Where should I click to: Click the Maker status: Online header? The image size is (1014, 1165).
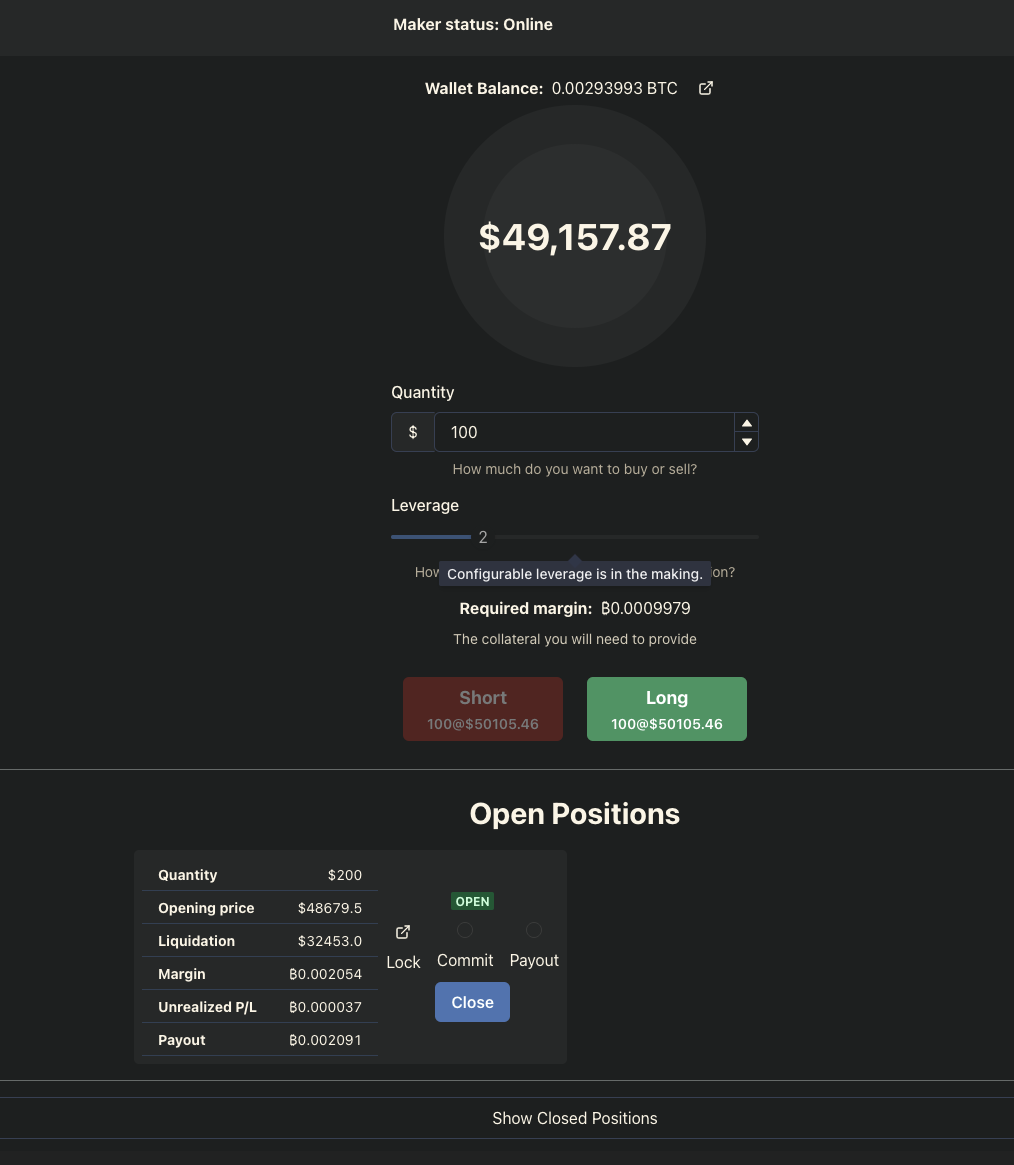(x=472, y=24)
